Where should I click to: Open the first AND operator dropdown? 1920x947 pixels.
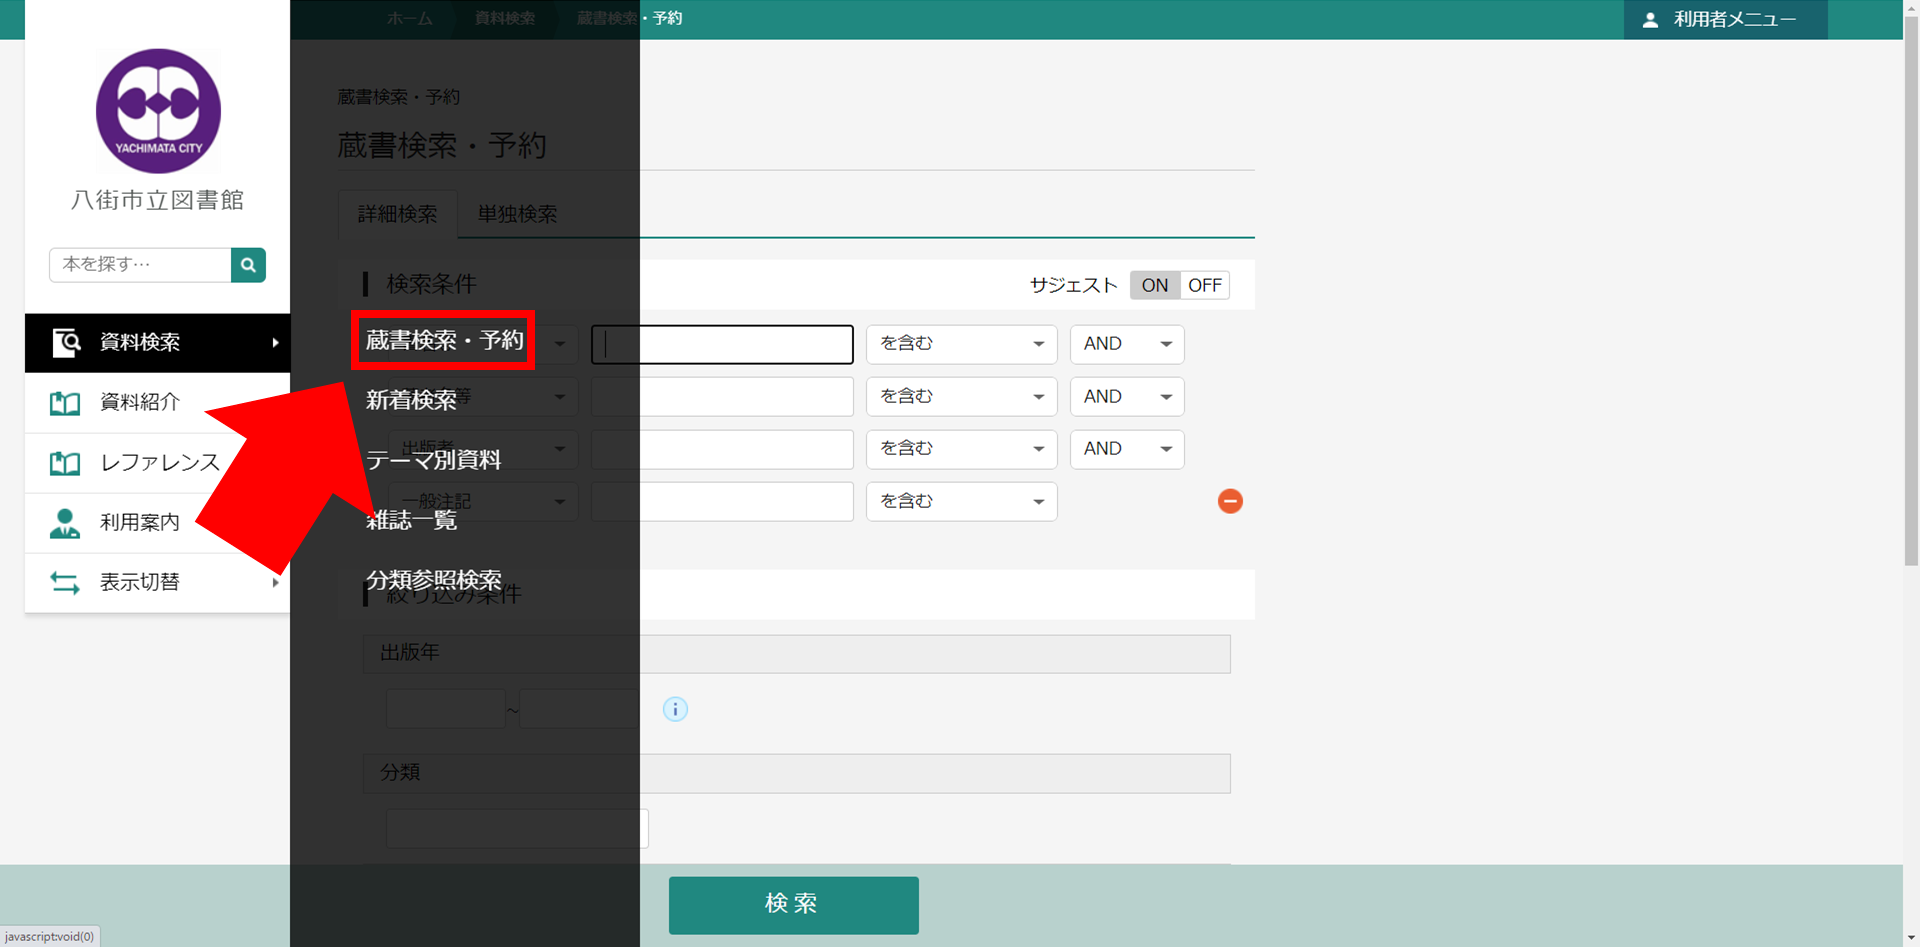1126,344
